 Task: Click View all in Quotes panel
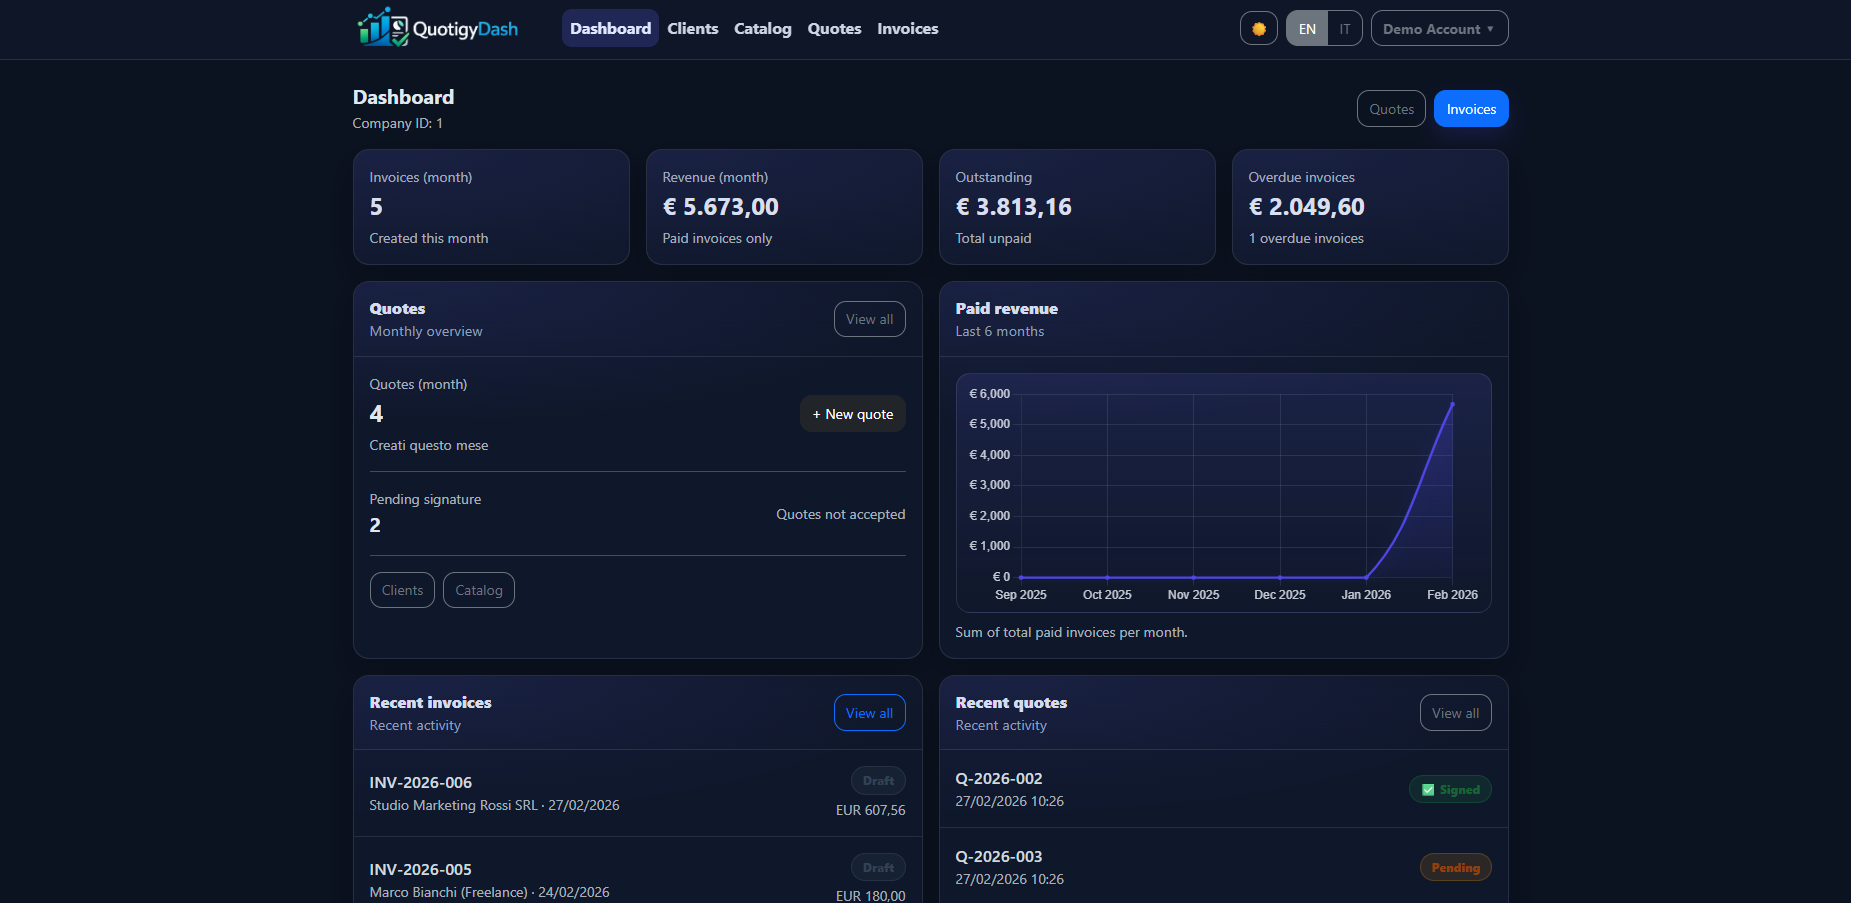[870, 319]
